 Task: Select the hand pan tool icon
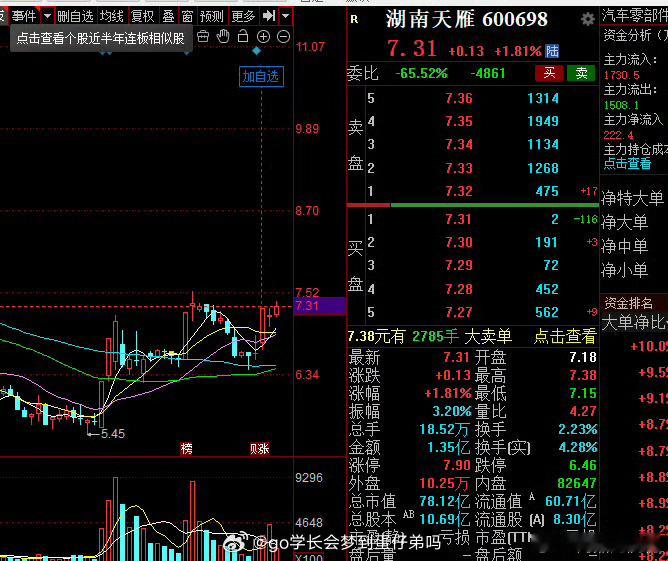coord(223,37)
